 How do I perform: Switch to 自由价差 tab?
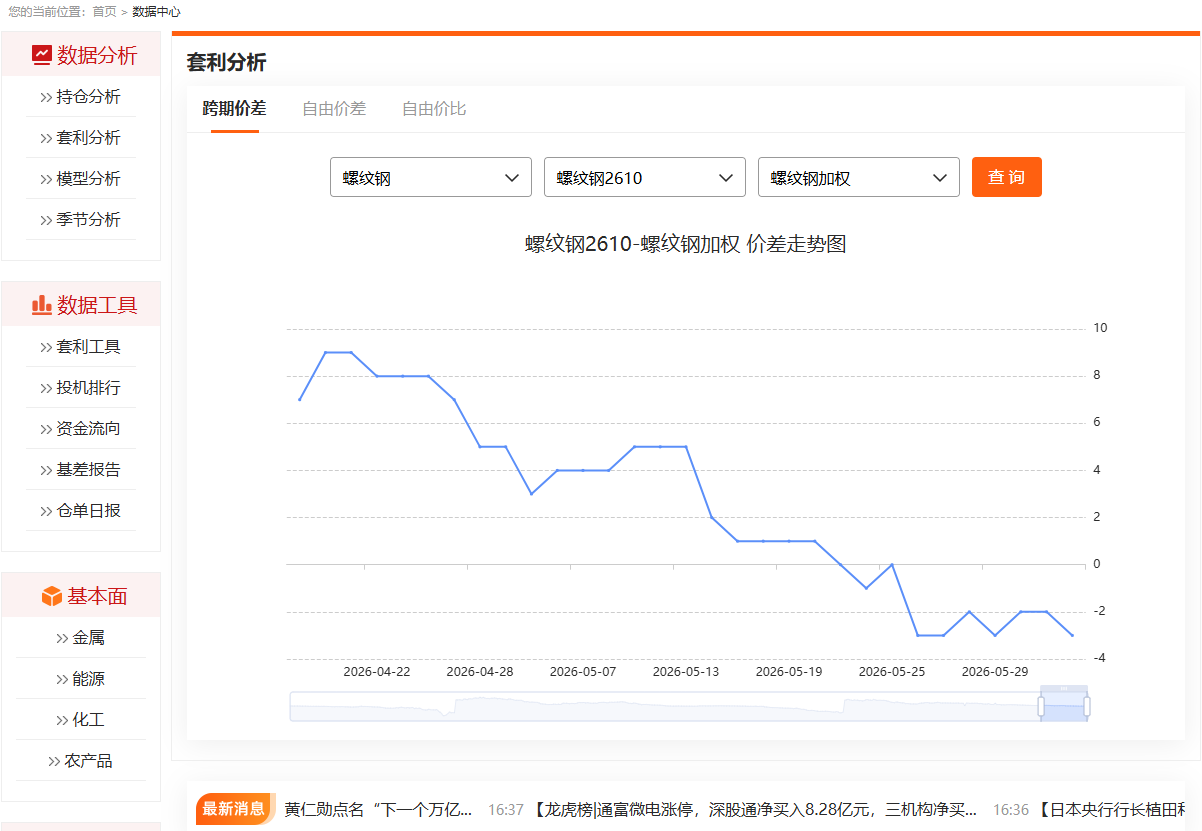pyautogui.click(x=334, y=109)
